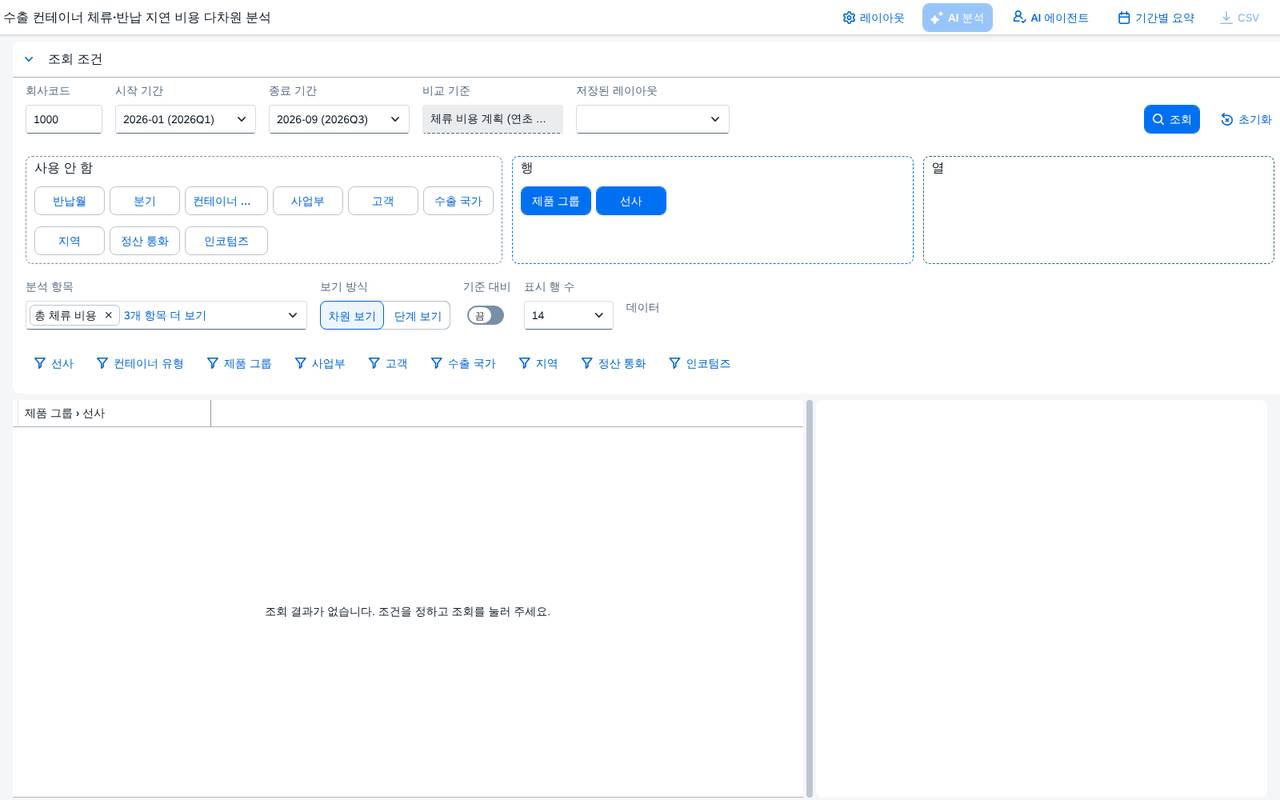
Task: Open the 정산 통화 filter
Action: coord(613,363)
